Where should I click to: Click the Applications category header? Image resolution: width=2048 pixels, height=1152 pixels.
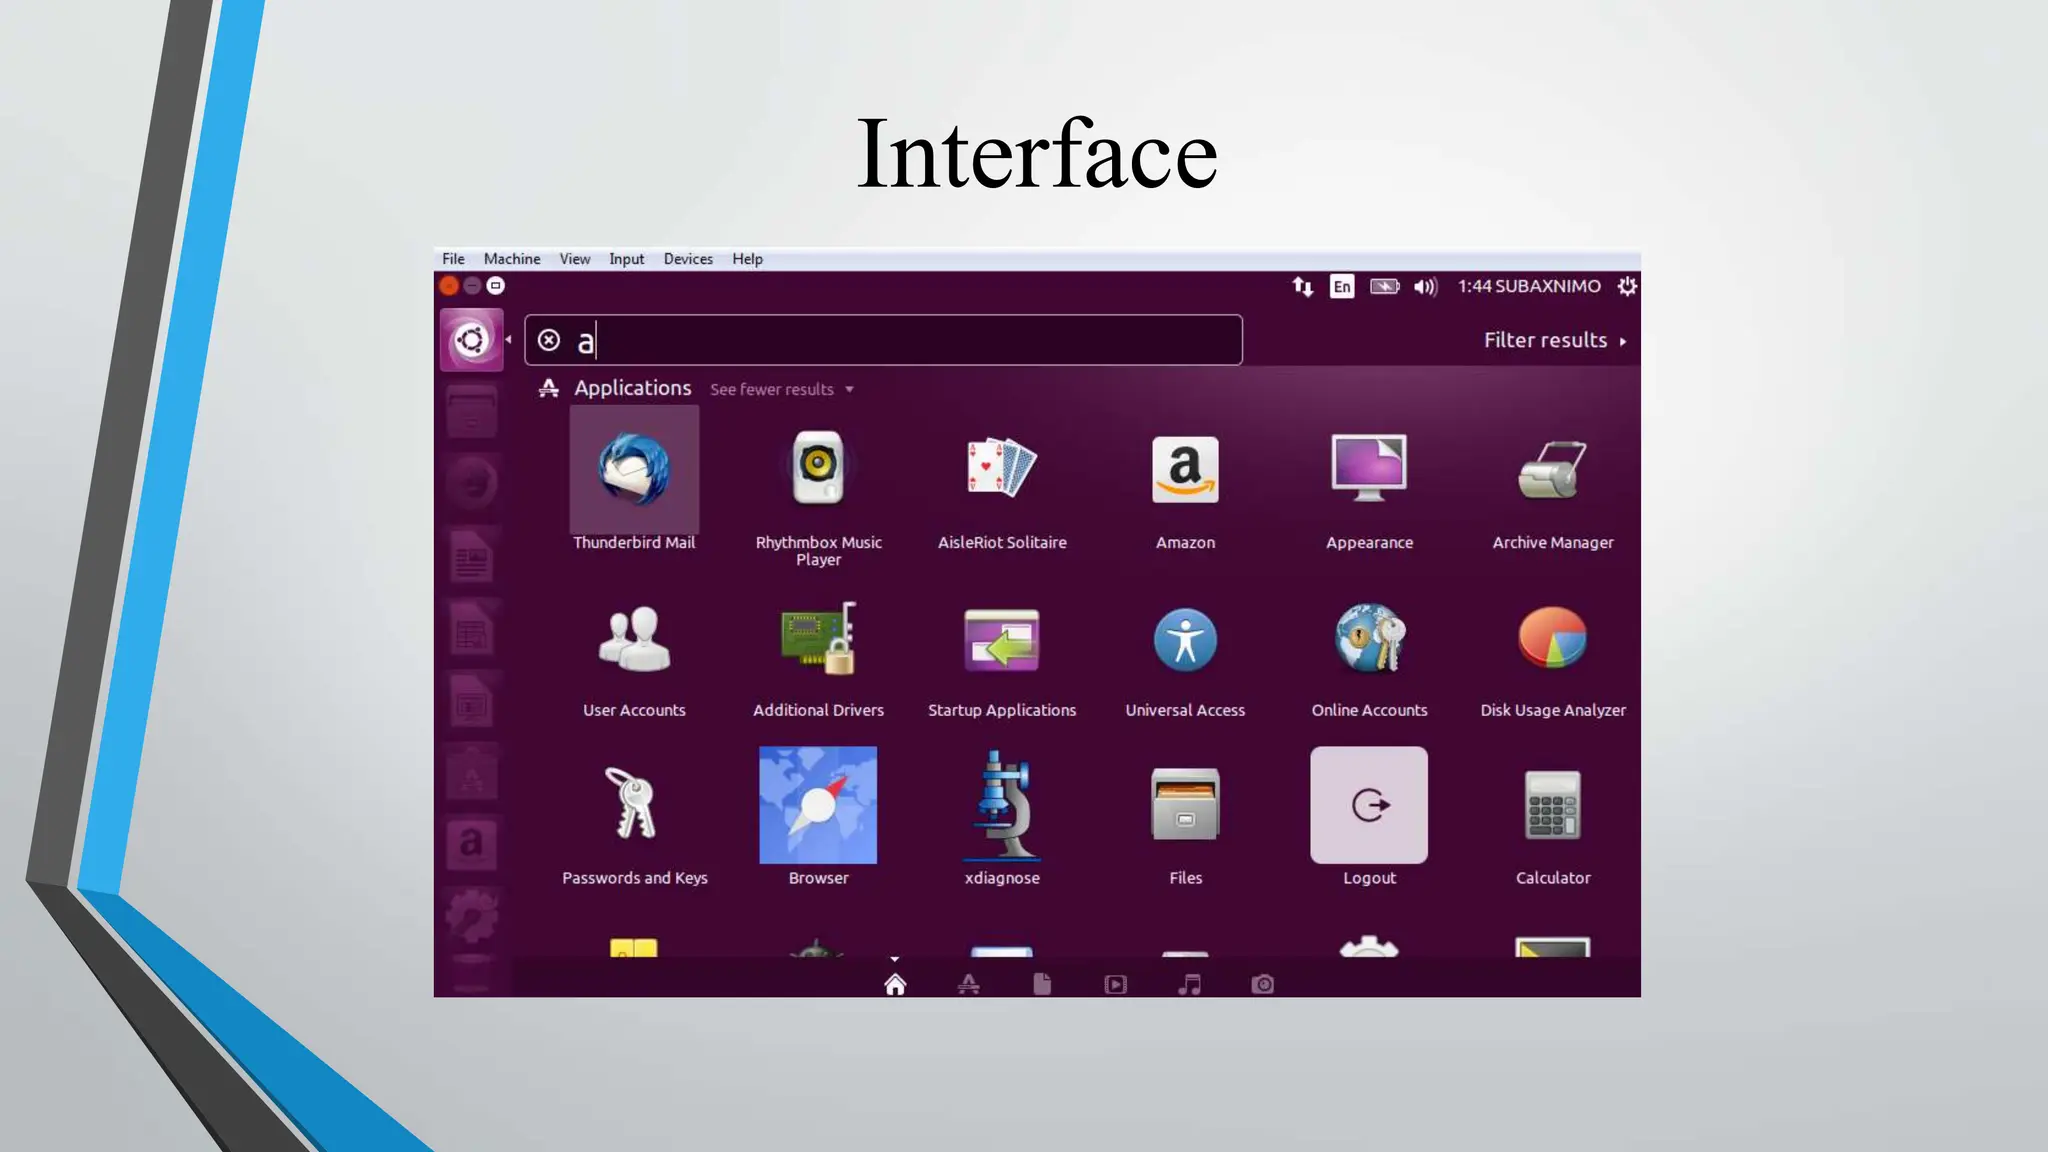(632, 388)
